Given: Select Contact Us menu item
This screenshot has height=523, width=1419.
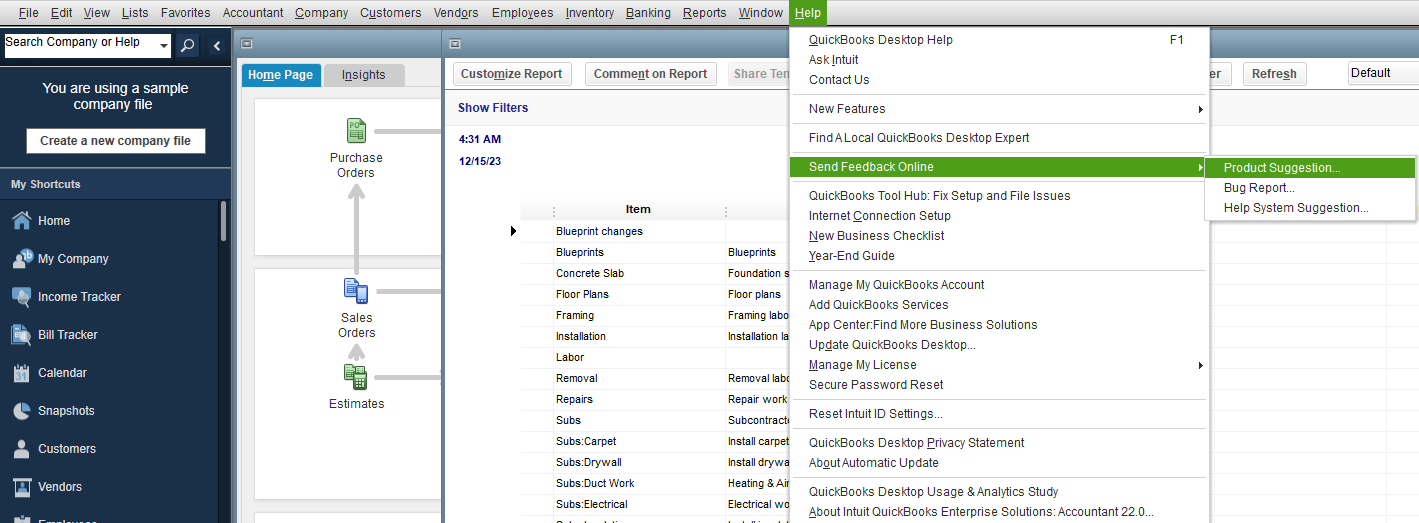Looking at the screenshot, I should pyautogui.click(x=999, y=80).
